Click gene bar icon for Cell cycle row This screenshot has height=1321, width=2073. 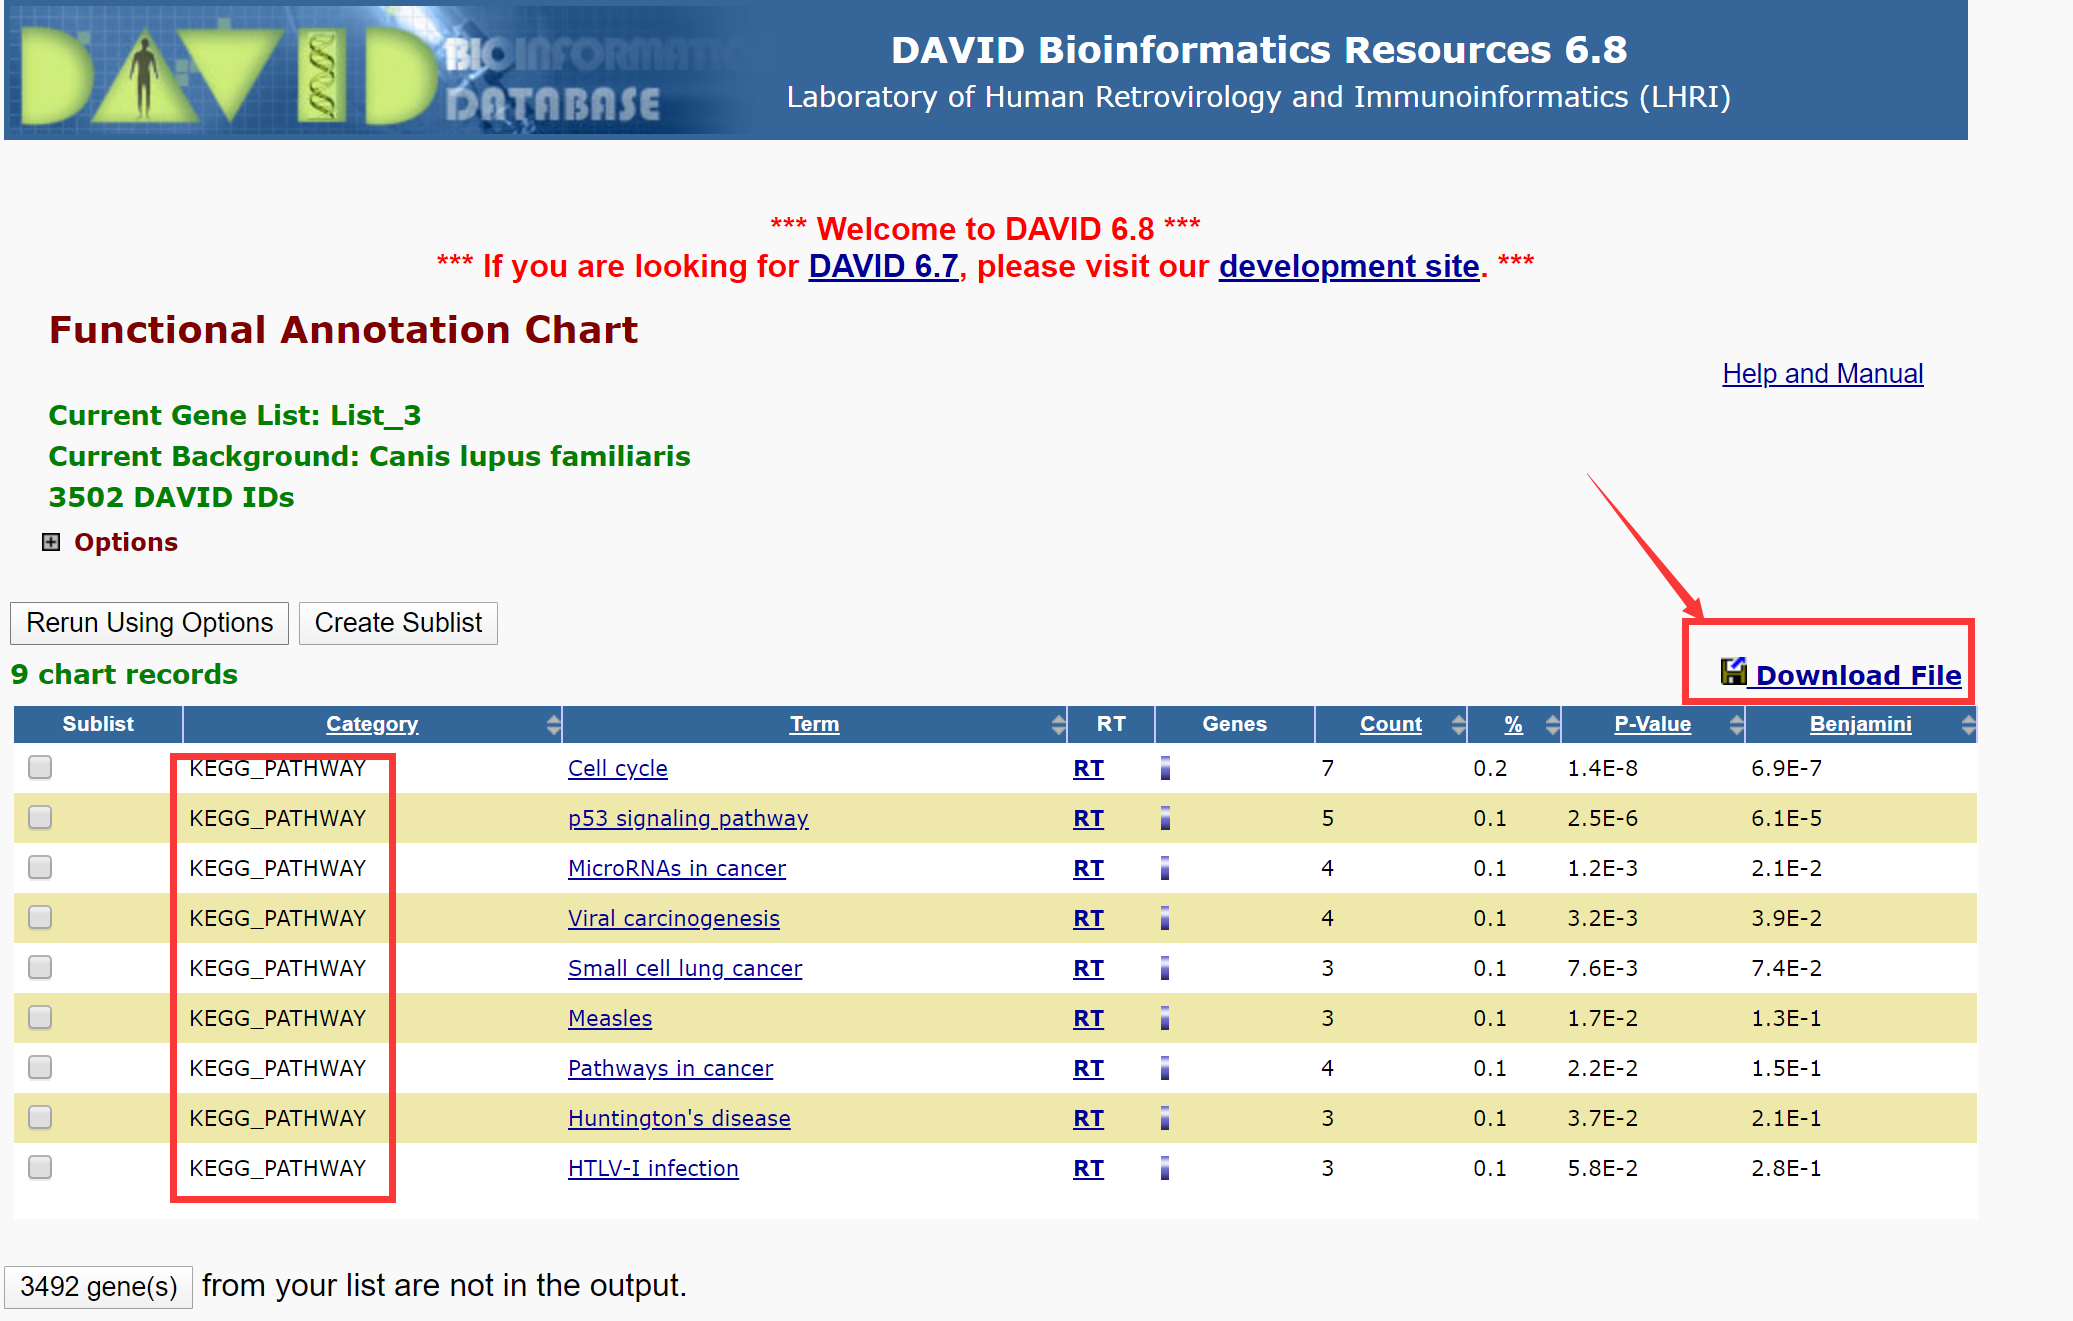point(1165,768)
